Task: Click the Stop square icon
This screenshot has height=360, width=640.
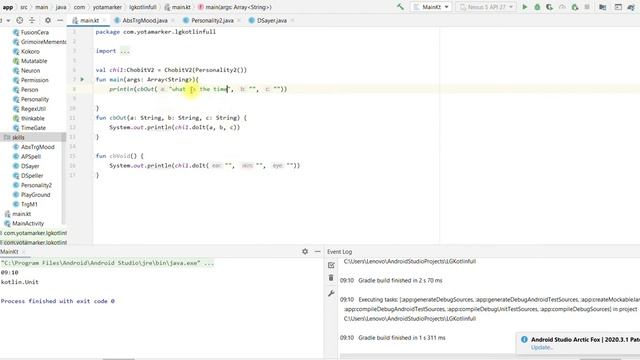Action: [x=587, y=7]
